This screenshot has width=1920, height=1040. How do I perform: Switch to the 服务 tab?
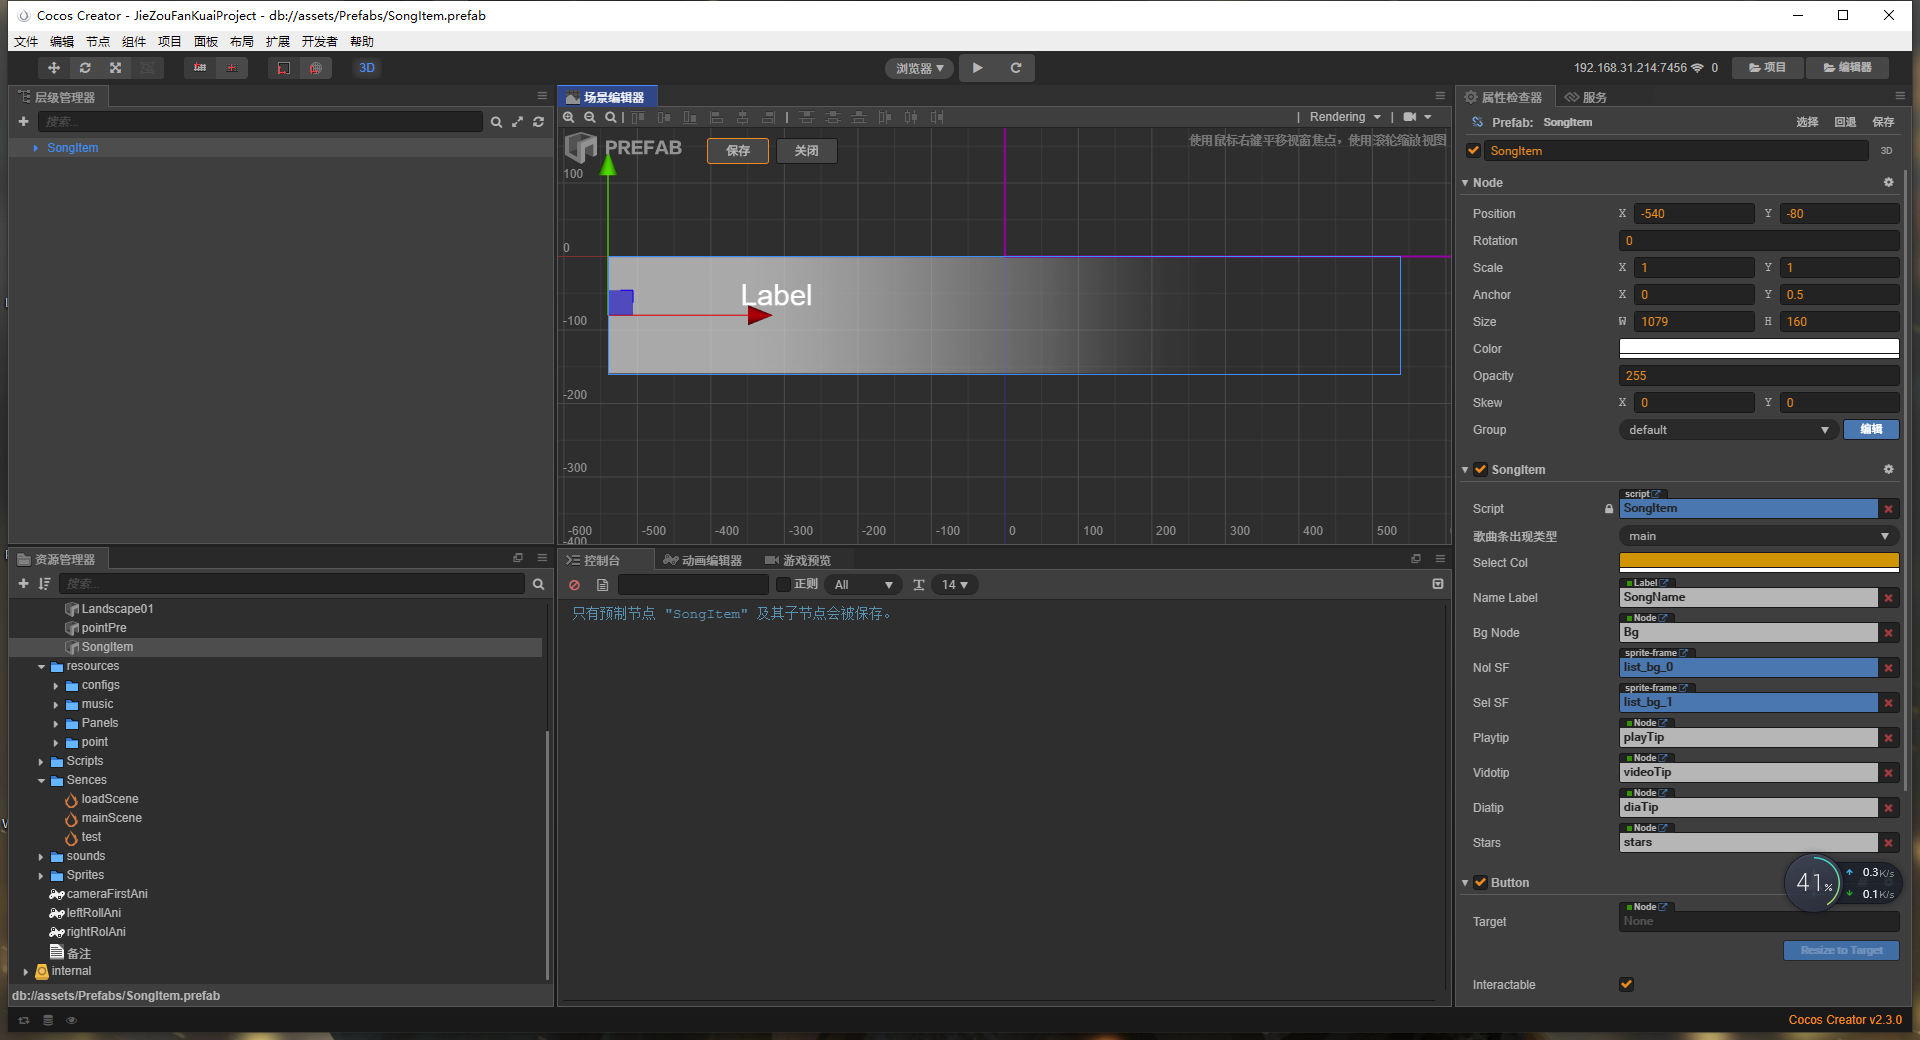[x=1586, y=97]
